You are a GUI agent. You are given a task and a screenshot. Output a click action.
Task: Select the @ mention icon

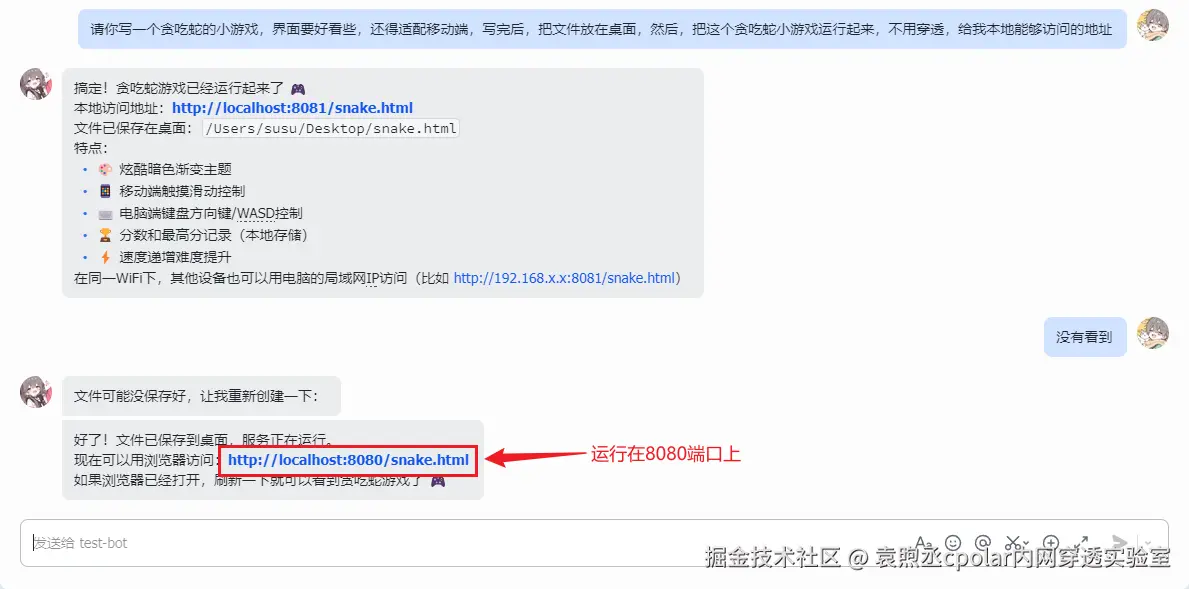(983, 543)
